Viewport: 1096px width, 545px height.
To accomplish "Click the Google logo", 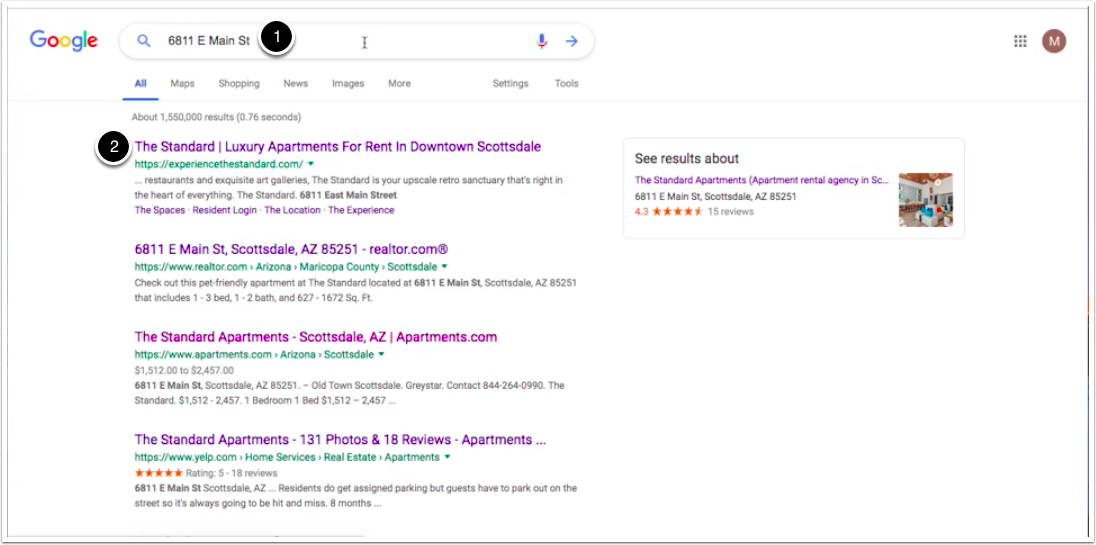I will (x=64, y=41).
